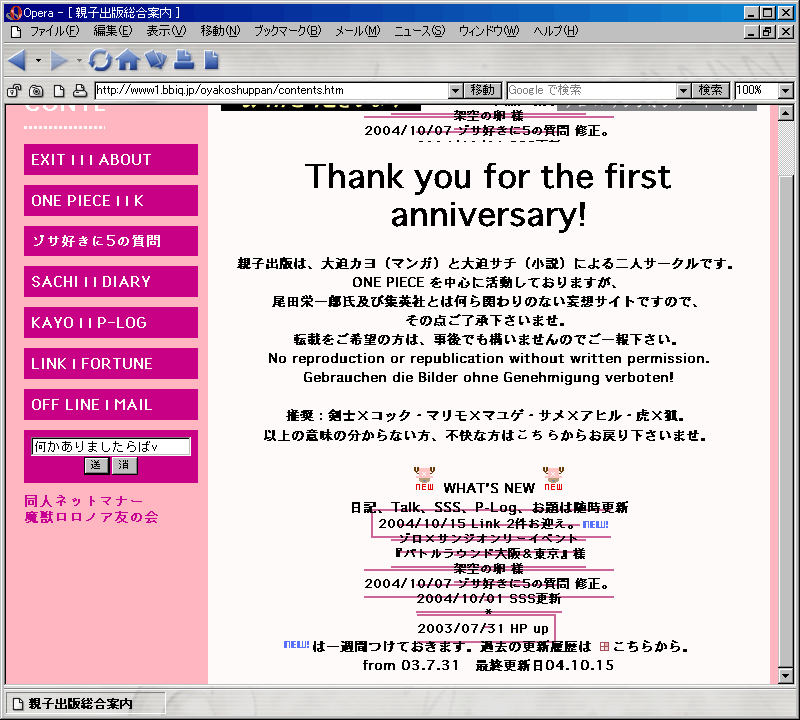Click the padlock security icon beside the address bar
800x720 pixels.
[x=14, y=91]
